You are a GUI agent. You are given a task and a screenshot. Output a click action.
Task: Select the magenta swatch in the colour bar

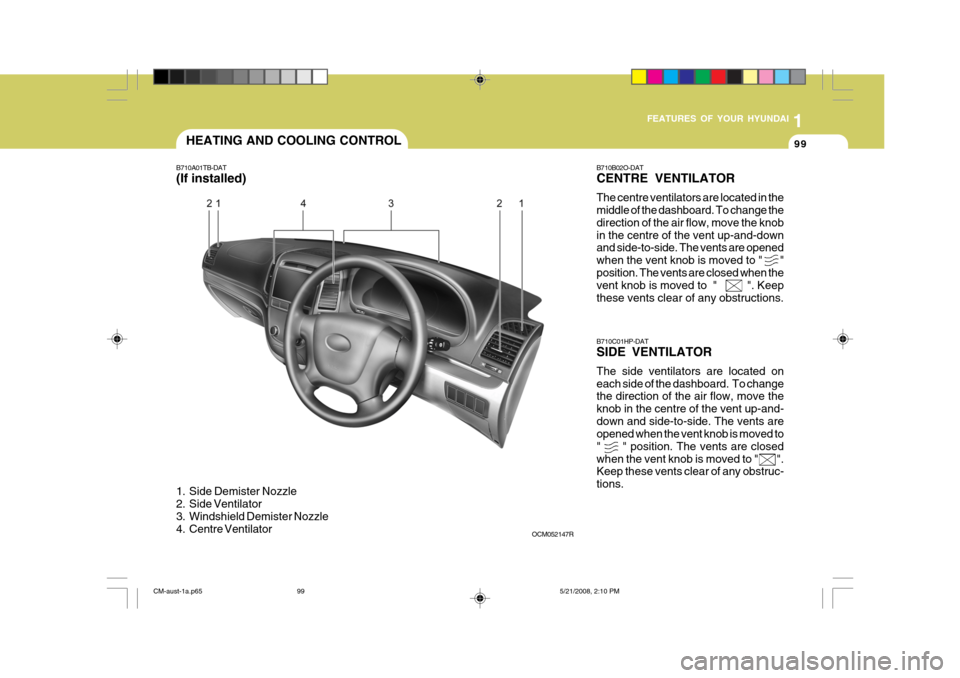(x=655, y=77)
